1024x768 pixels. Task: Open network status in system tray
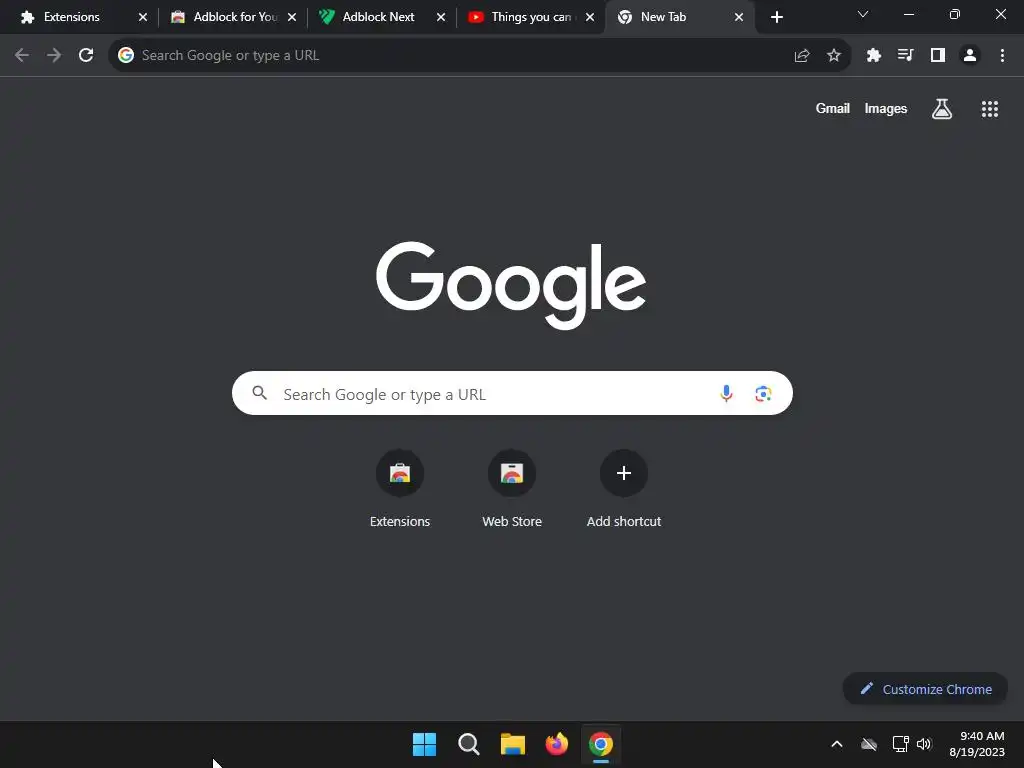[900, 744]
